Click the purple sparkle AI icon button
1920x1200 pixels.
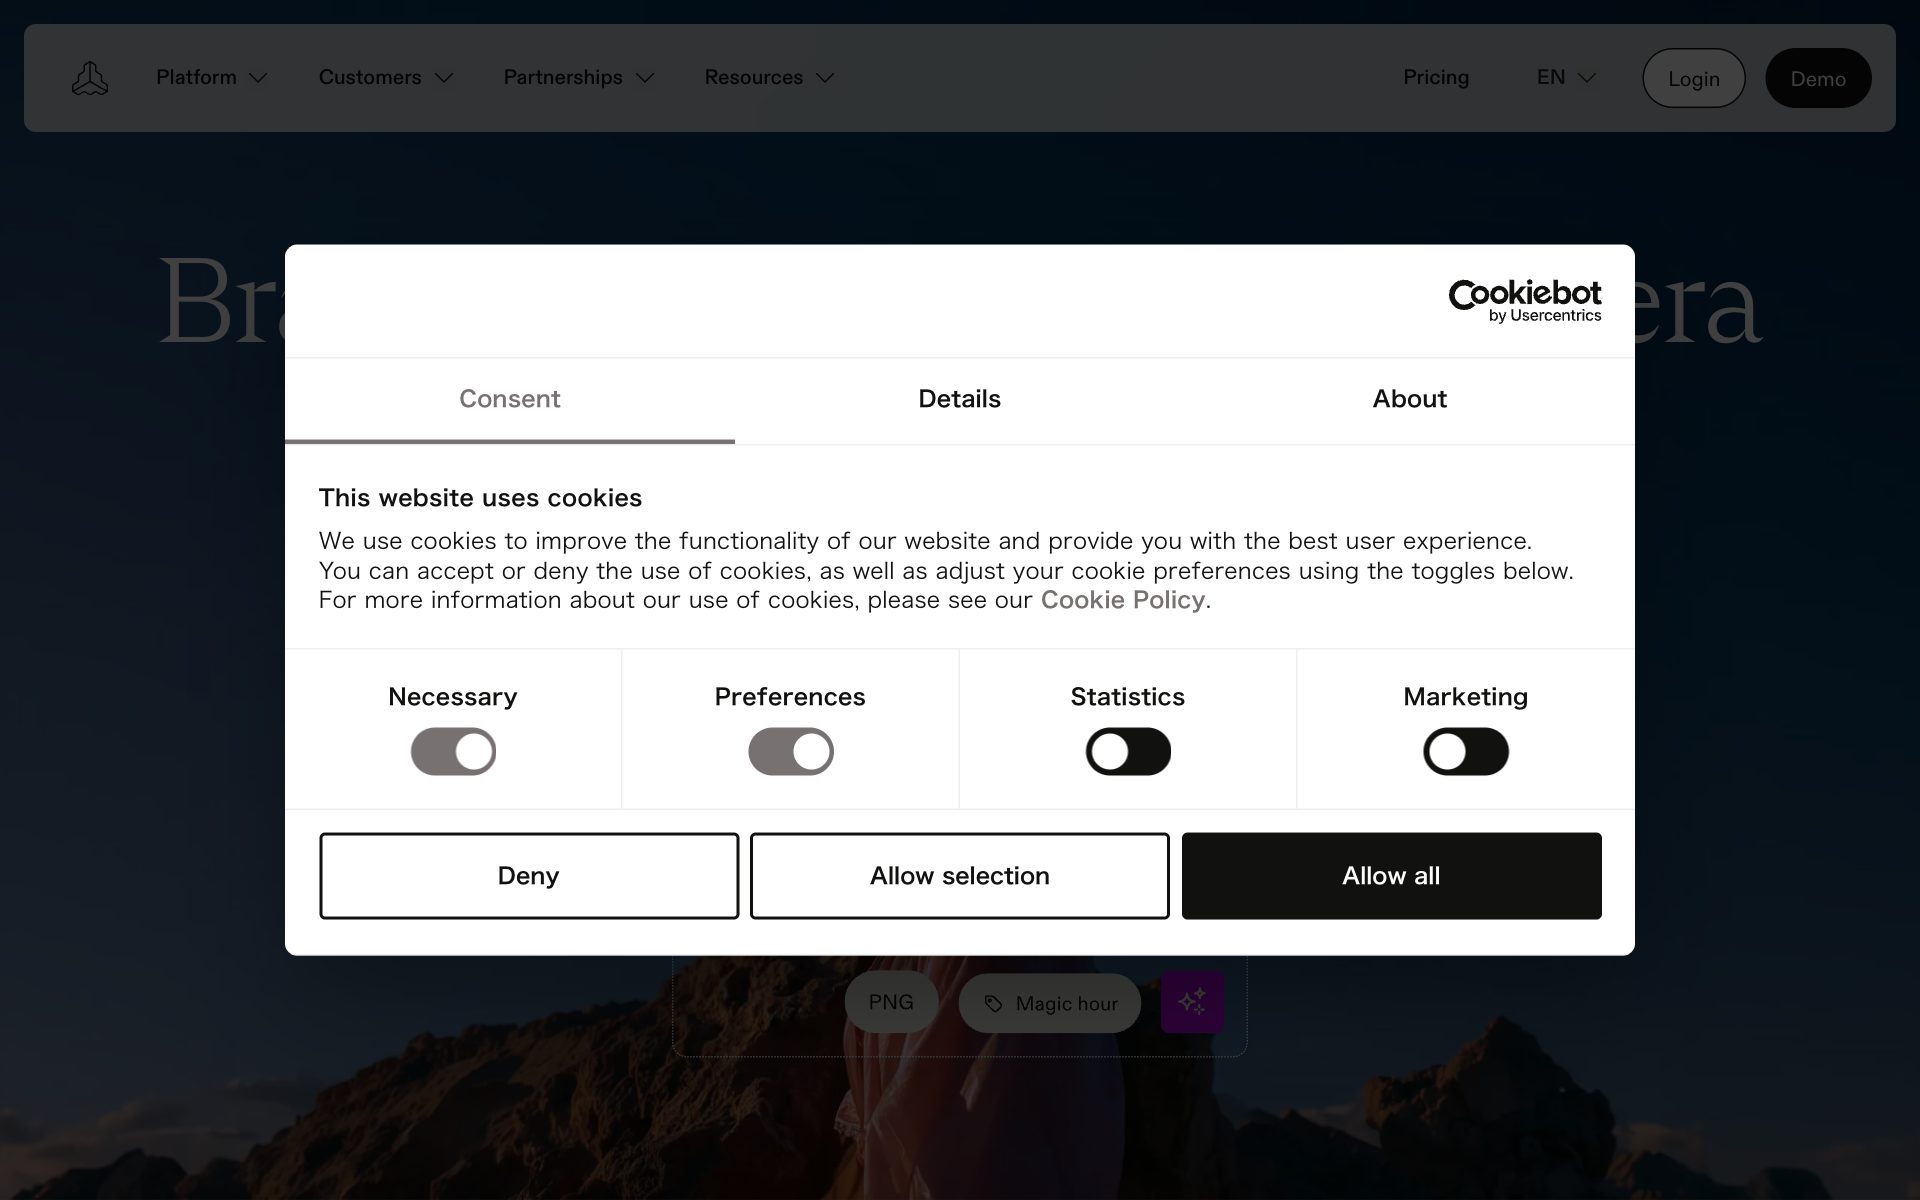pos(1192,1001)
